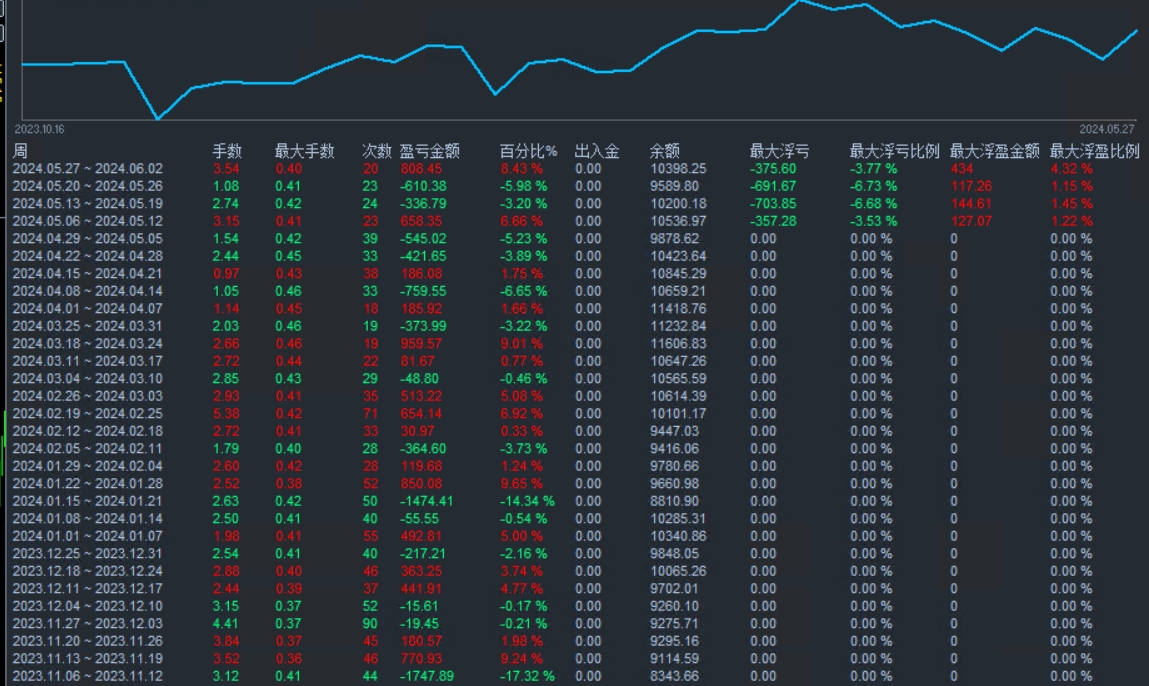
Task: Select week row 2024.05.13 ~ 2024.05.19
Action: pos(574,204)
